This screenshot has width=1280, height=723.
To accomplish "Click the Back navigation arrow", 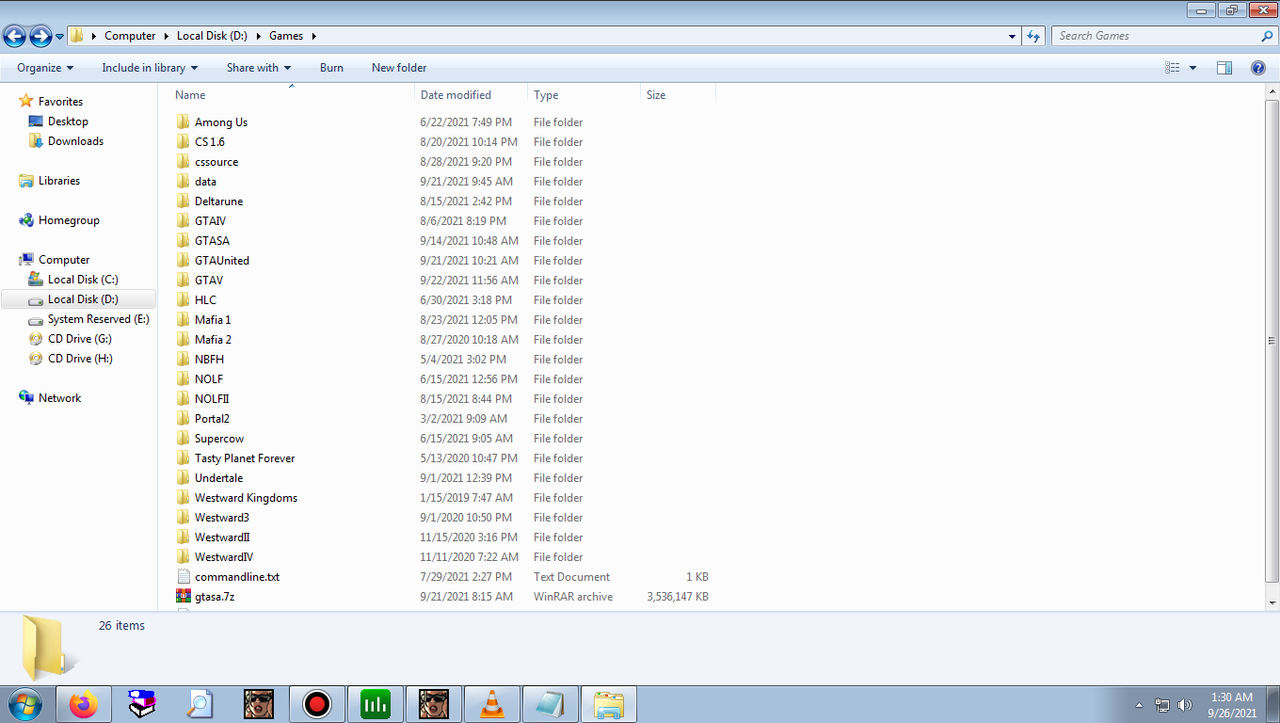I will 14,37.
